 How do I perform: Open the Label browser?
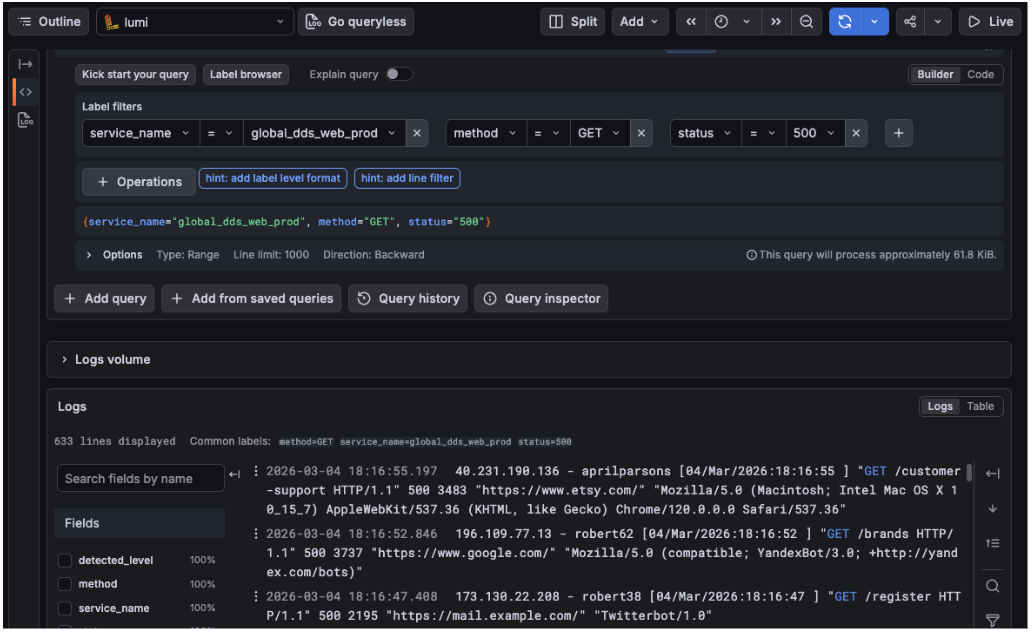[x=245, y=74]
